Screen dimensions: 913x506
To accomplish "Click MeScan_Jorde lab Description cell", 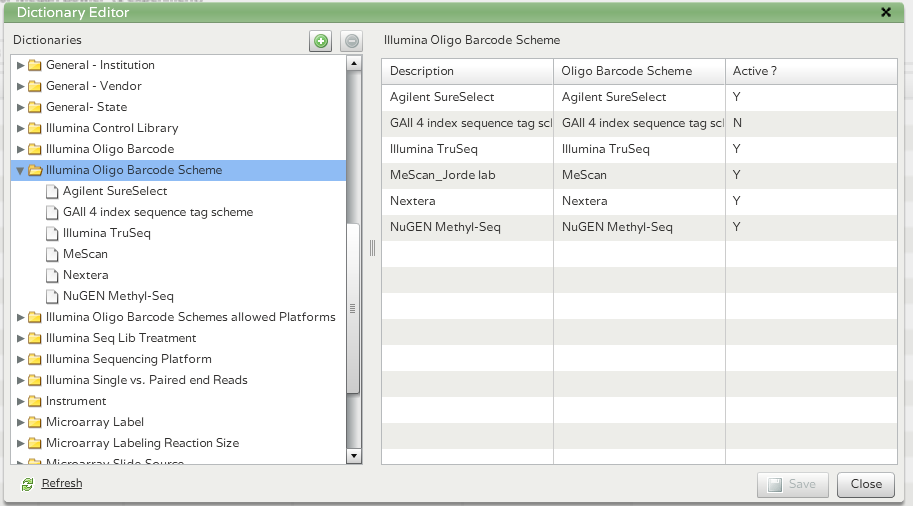I will coord(468,175).
